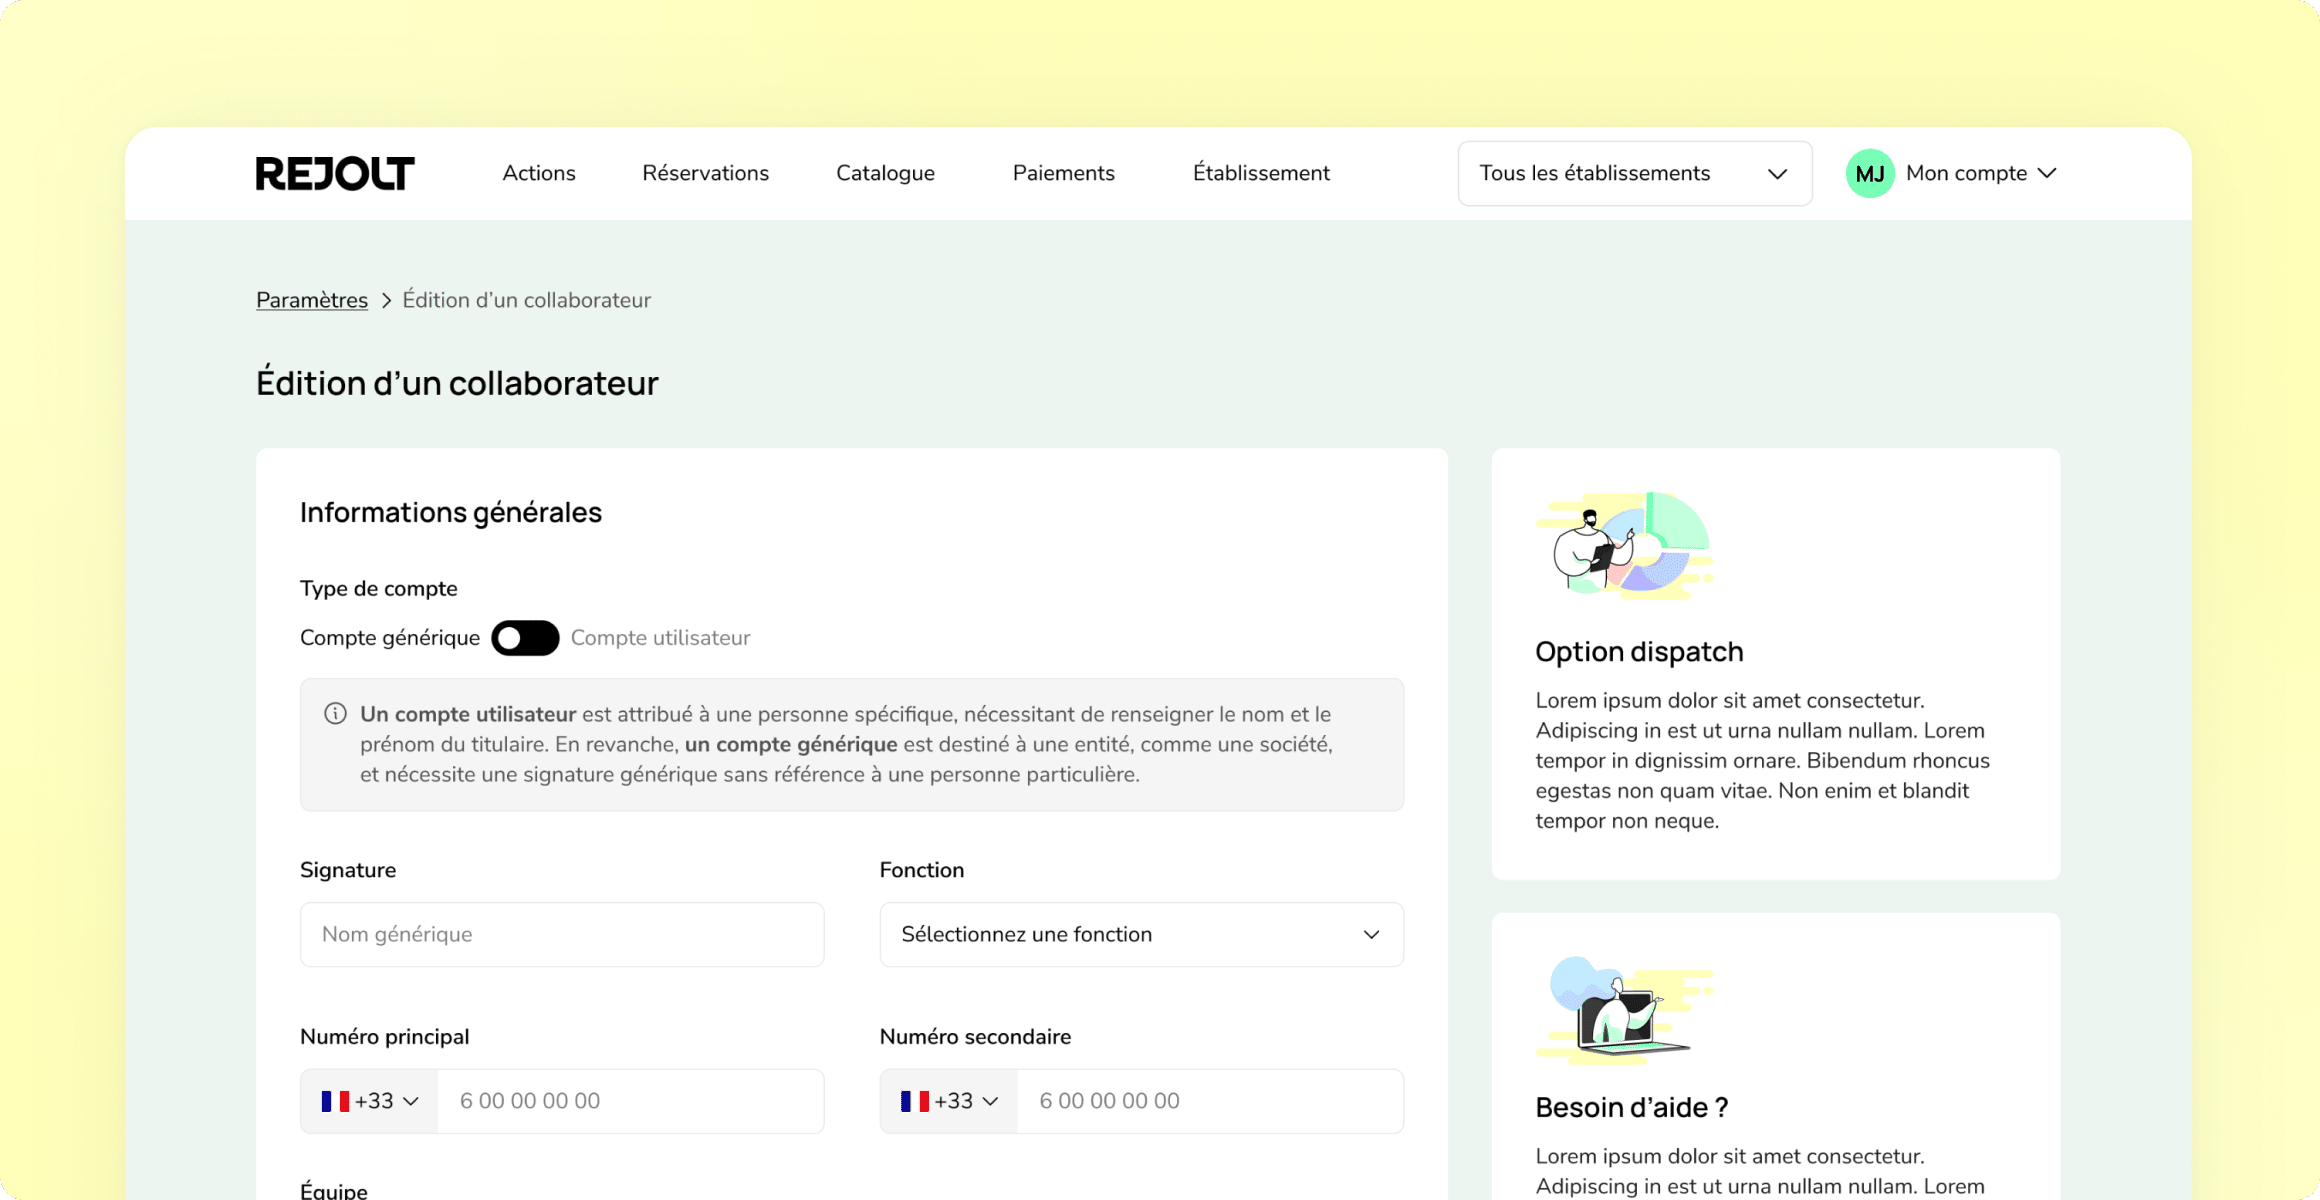The width and height of the screenshot is (2320, 1200).
Task: Click the Type de compte label
Action: click(x=379, y=588)
